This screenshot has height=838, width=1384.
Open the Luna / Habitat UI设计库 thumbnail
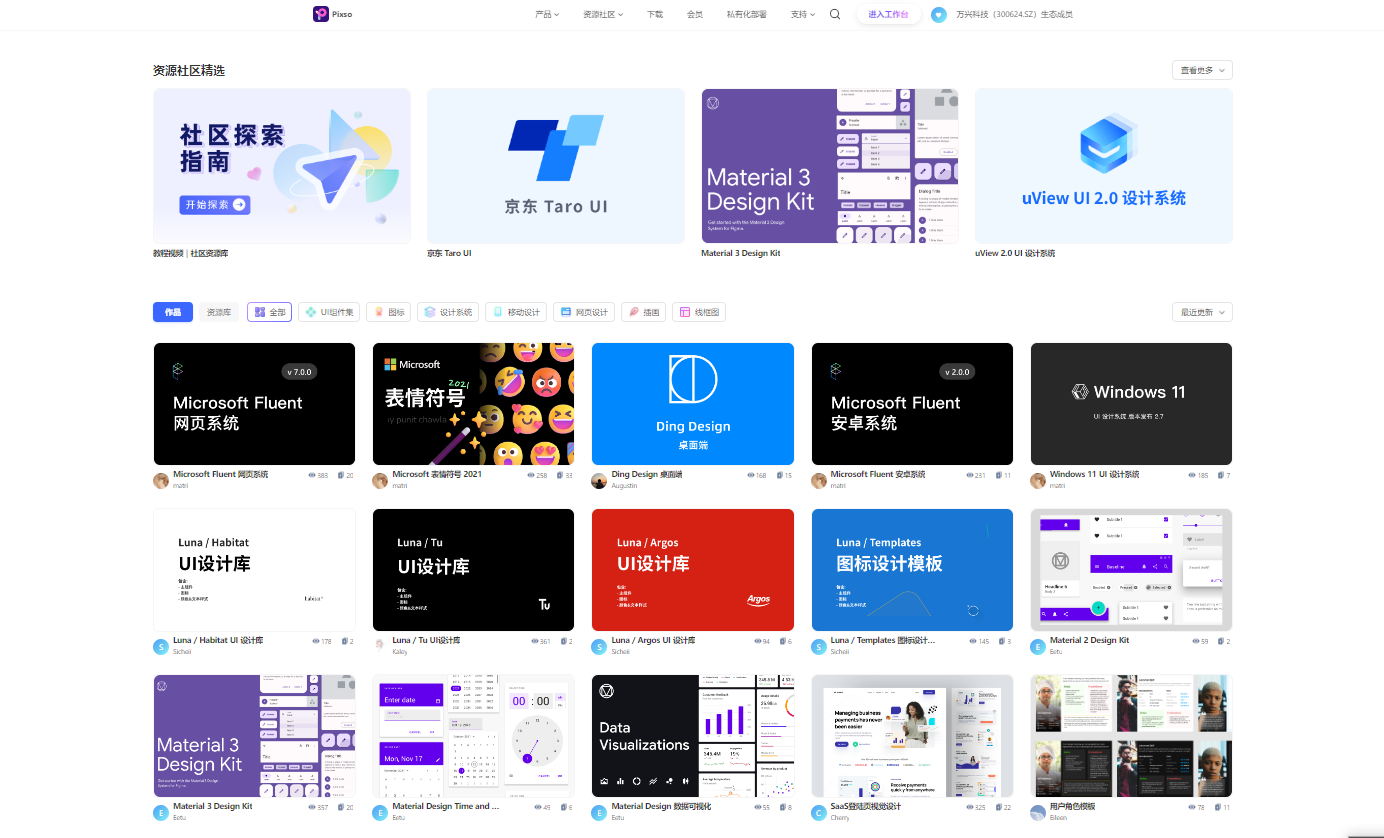coord(254,570)
